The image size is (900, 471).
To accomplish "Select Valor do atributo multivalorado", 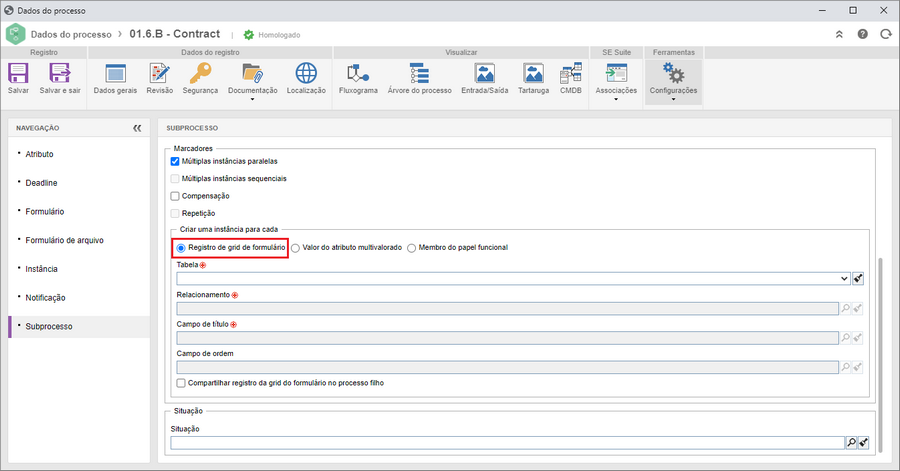I will [x=295, y=248].
